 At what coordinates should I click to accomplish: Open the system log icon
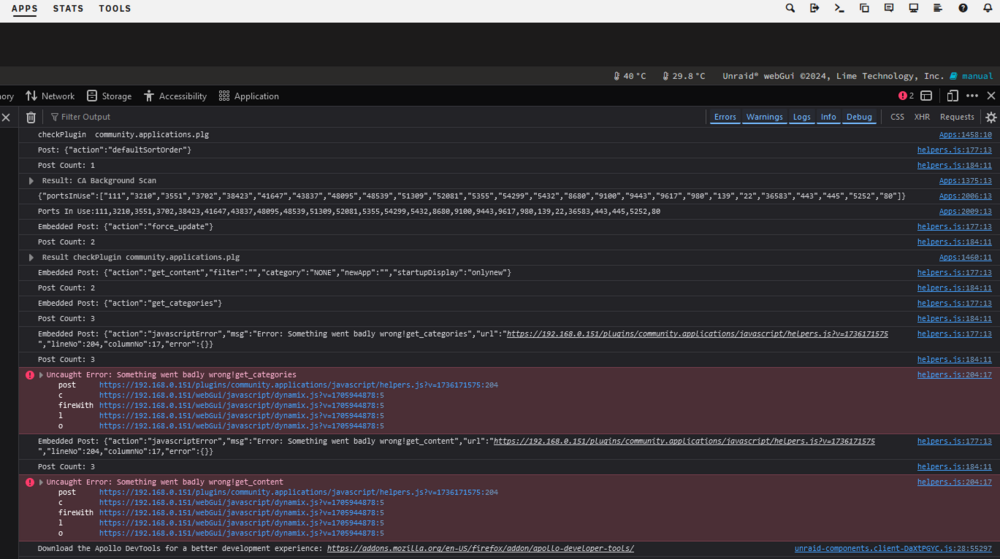(938, 8)
